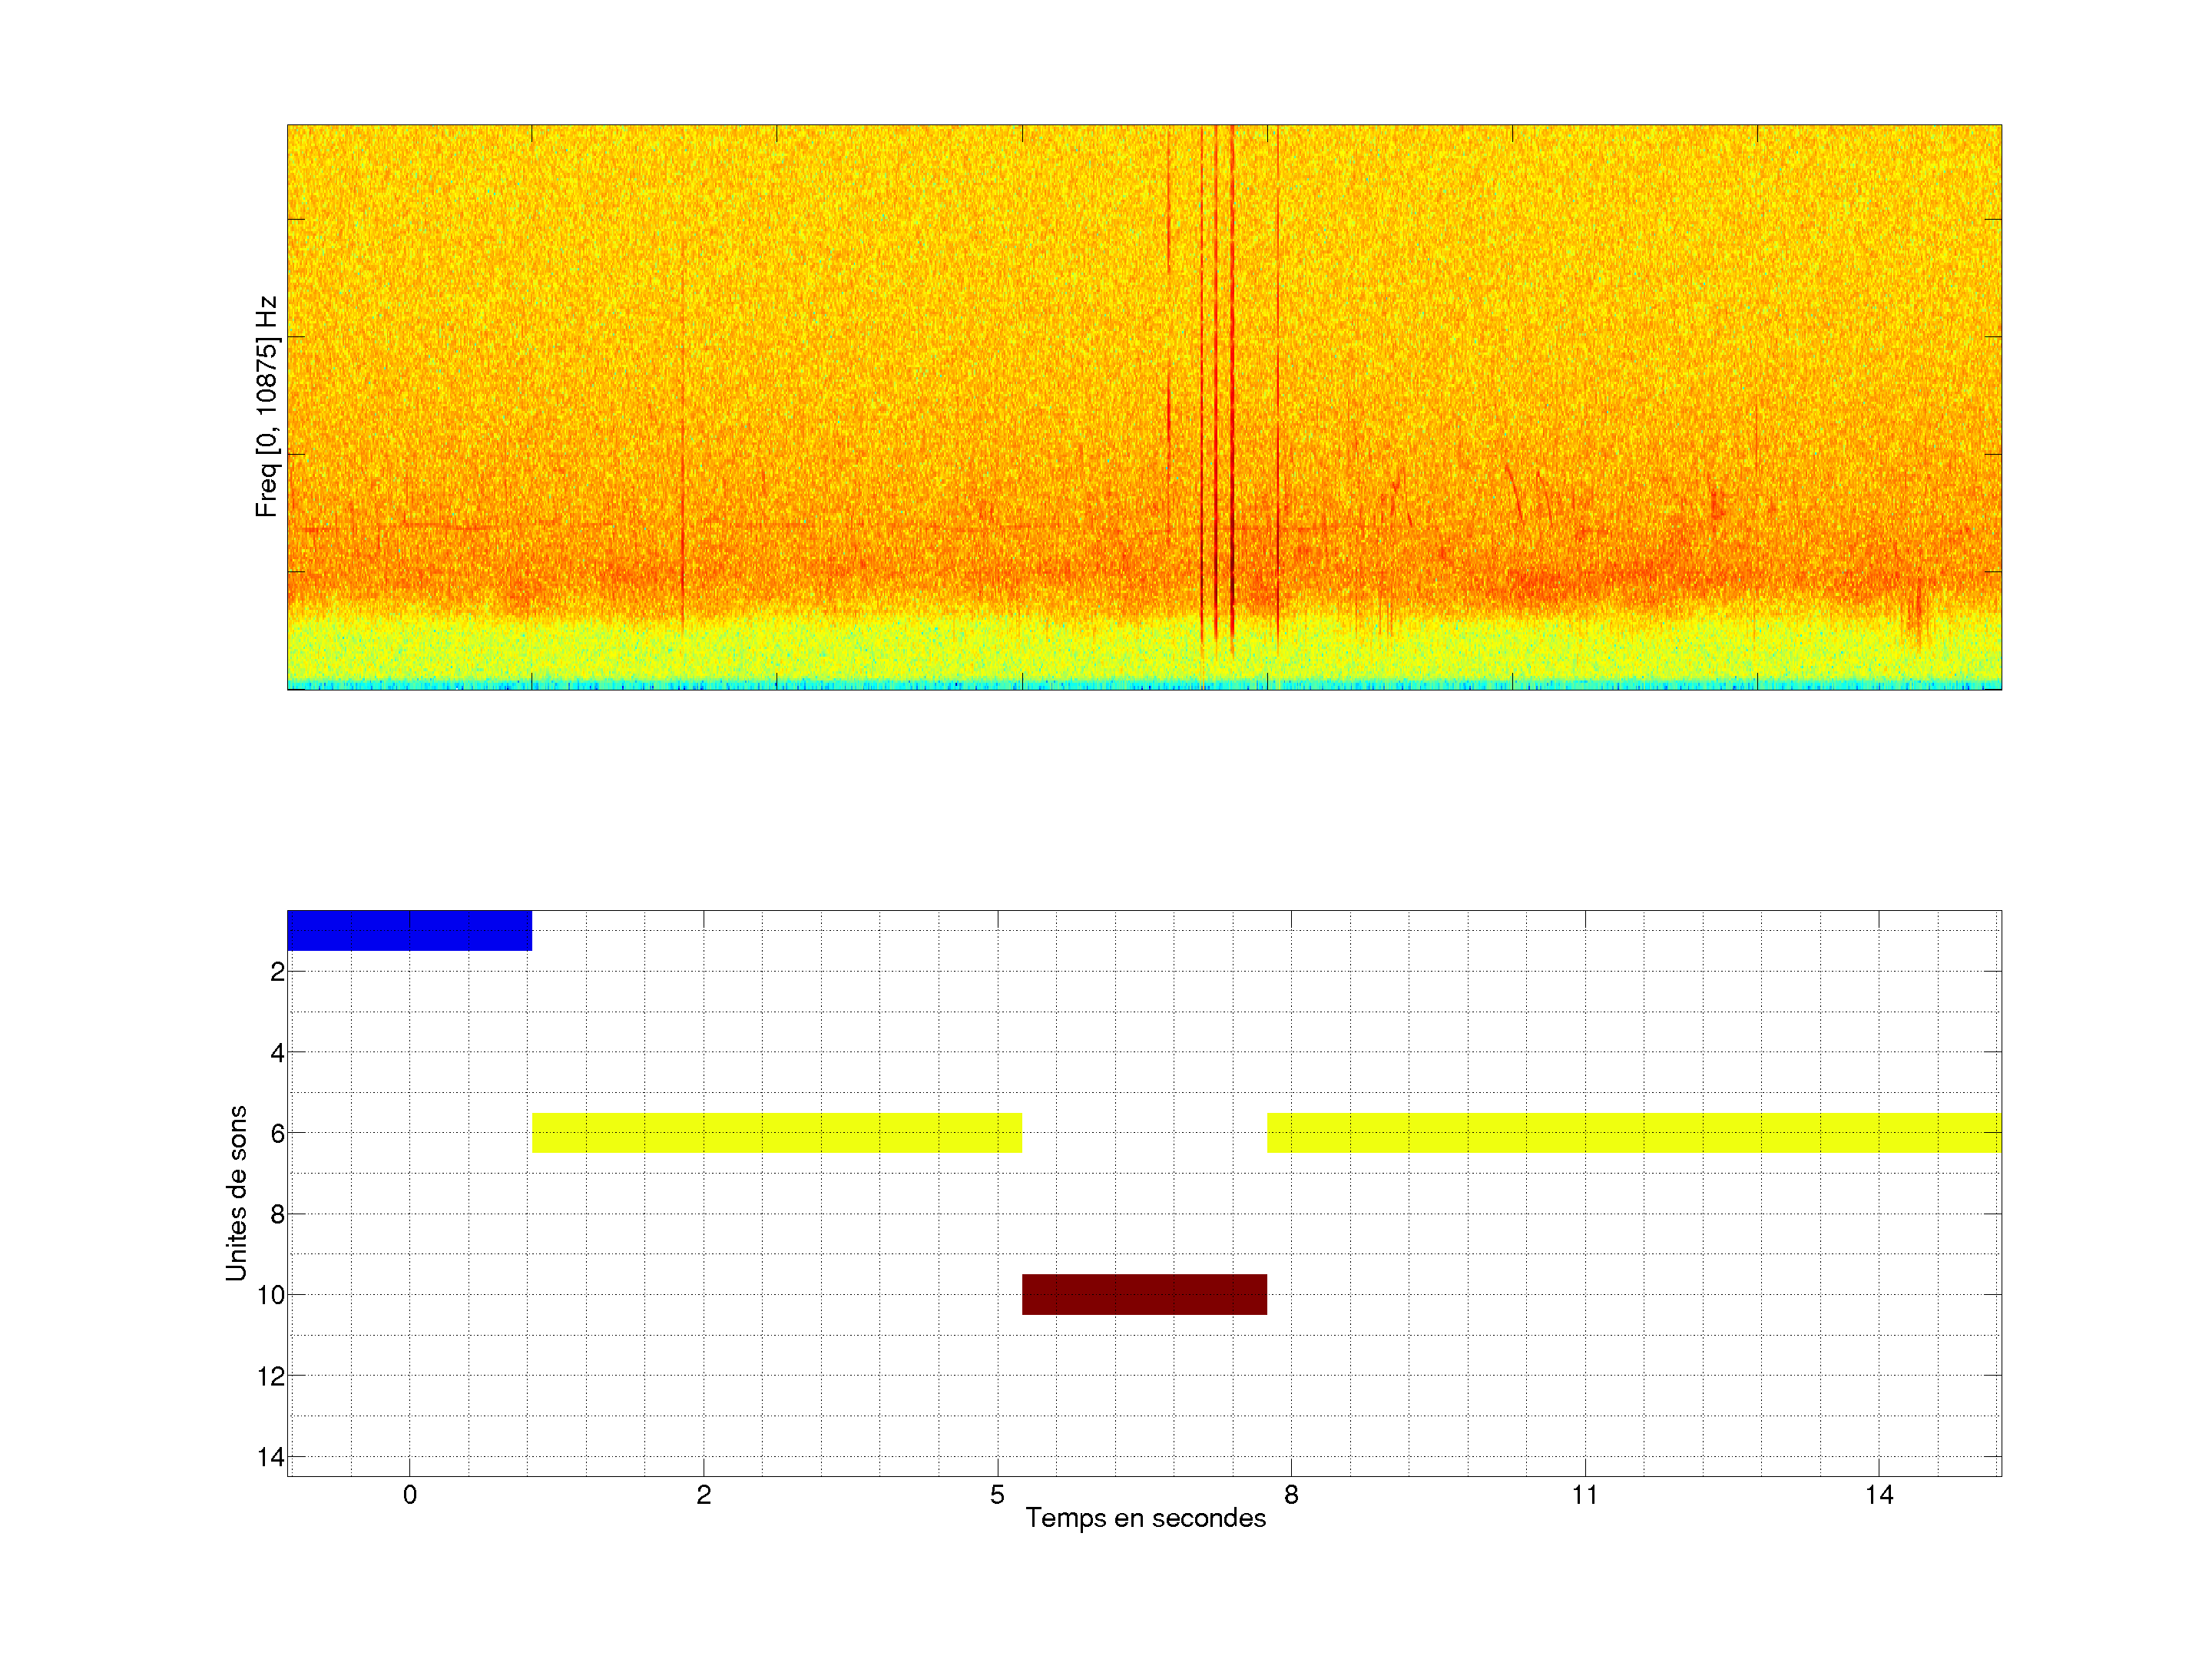The width and height of the screenshot is (2212, 1659).
Task: Click the blue bar at sound unit 1
Action: click(409, 930)
